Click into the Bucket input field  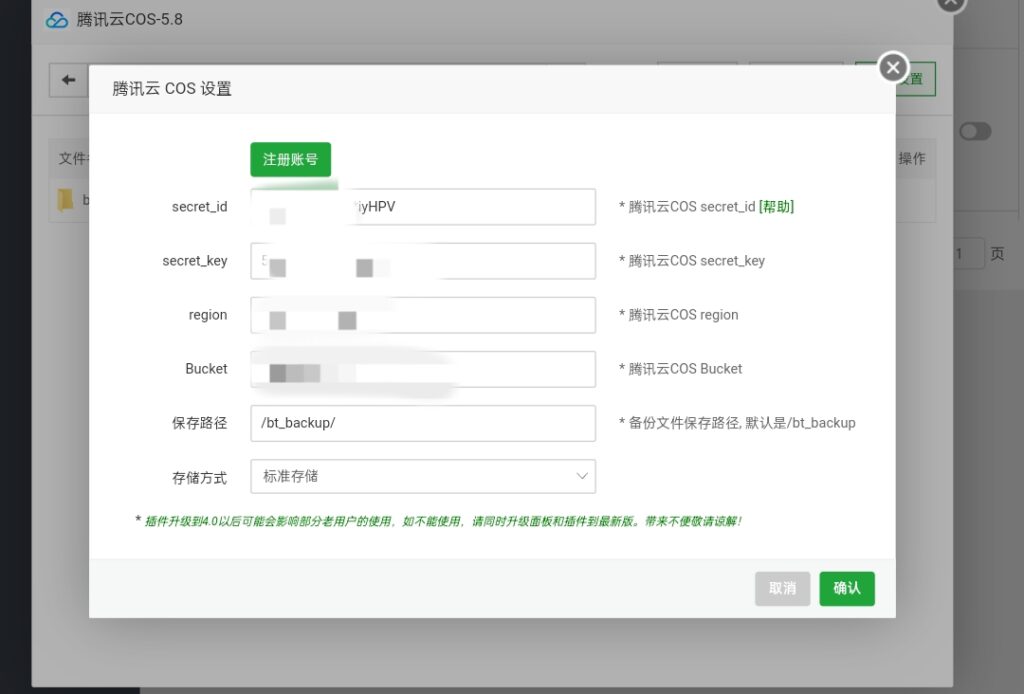(x=423, y=369)
